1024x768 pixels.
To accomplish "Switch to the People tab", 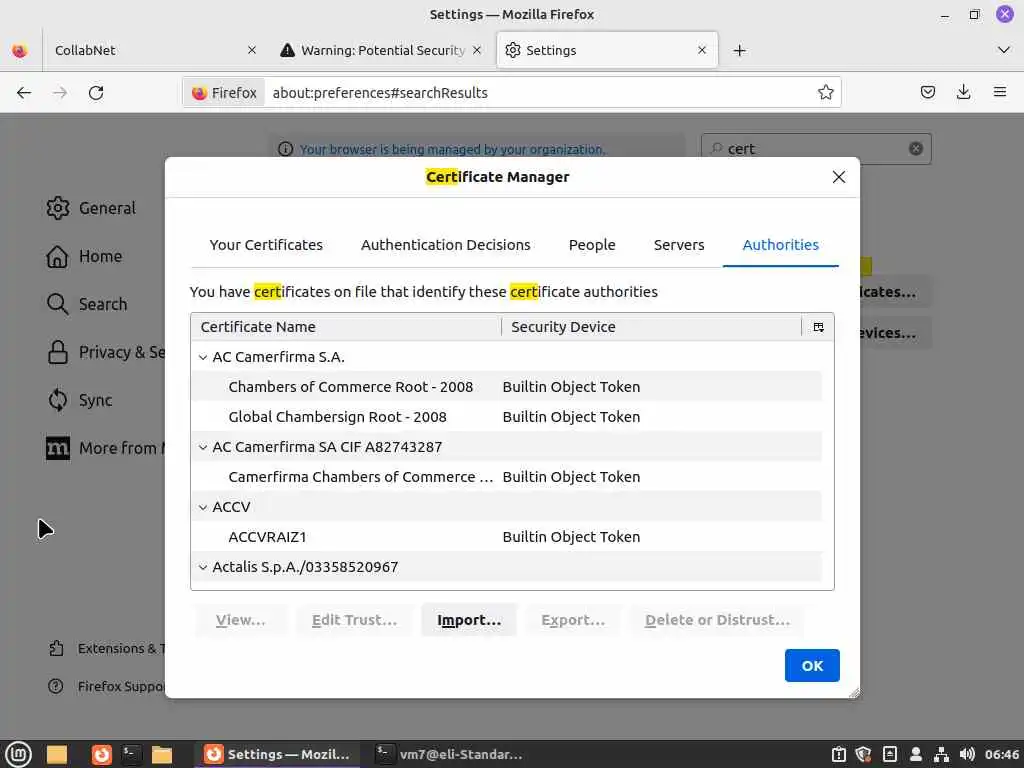I will click(x=592, y=245).
